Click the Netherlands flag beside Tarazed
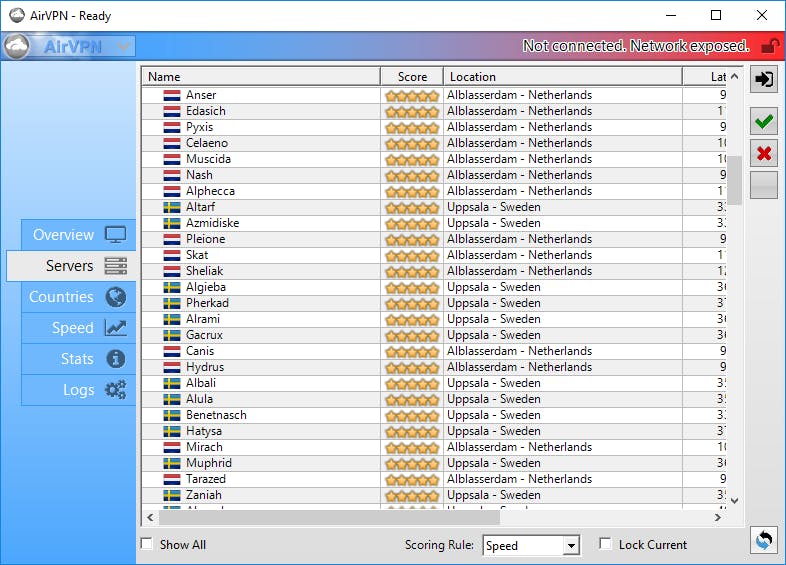This screenshot has width=786, height=565. tap(172, 479)
